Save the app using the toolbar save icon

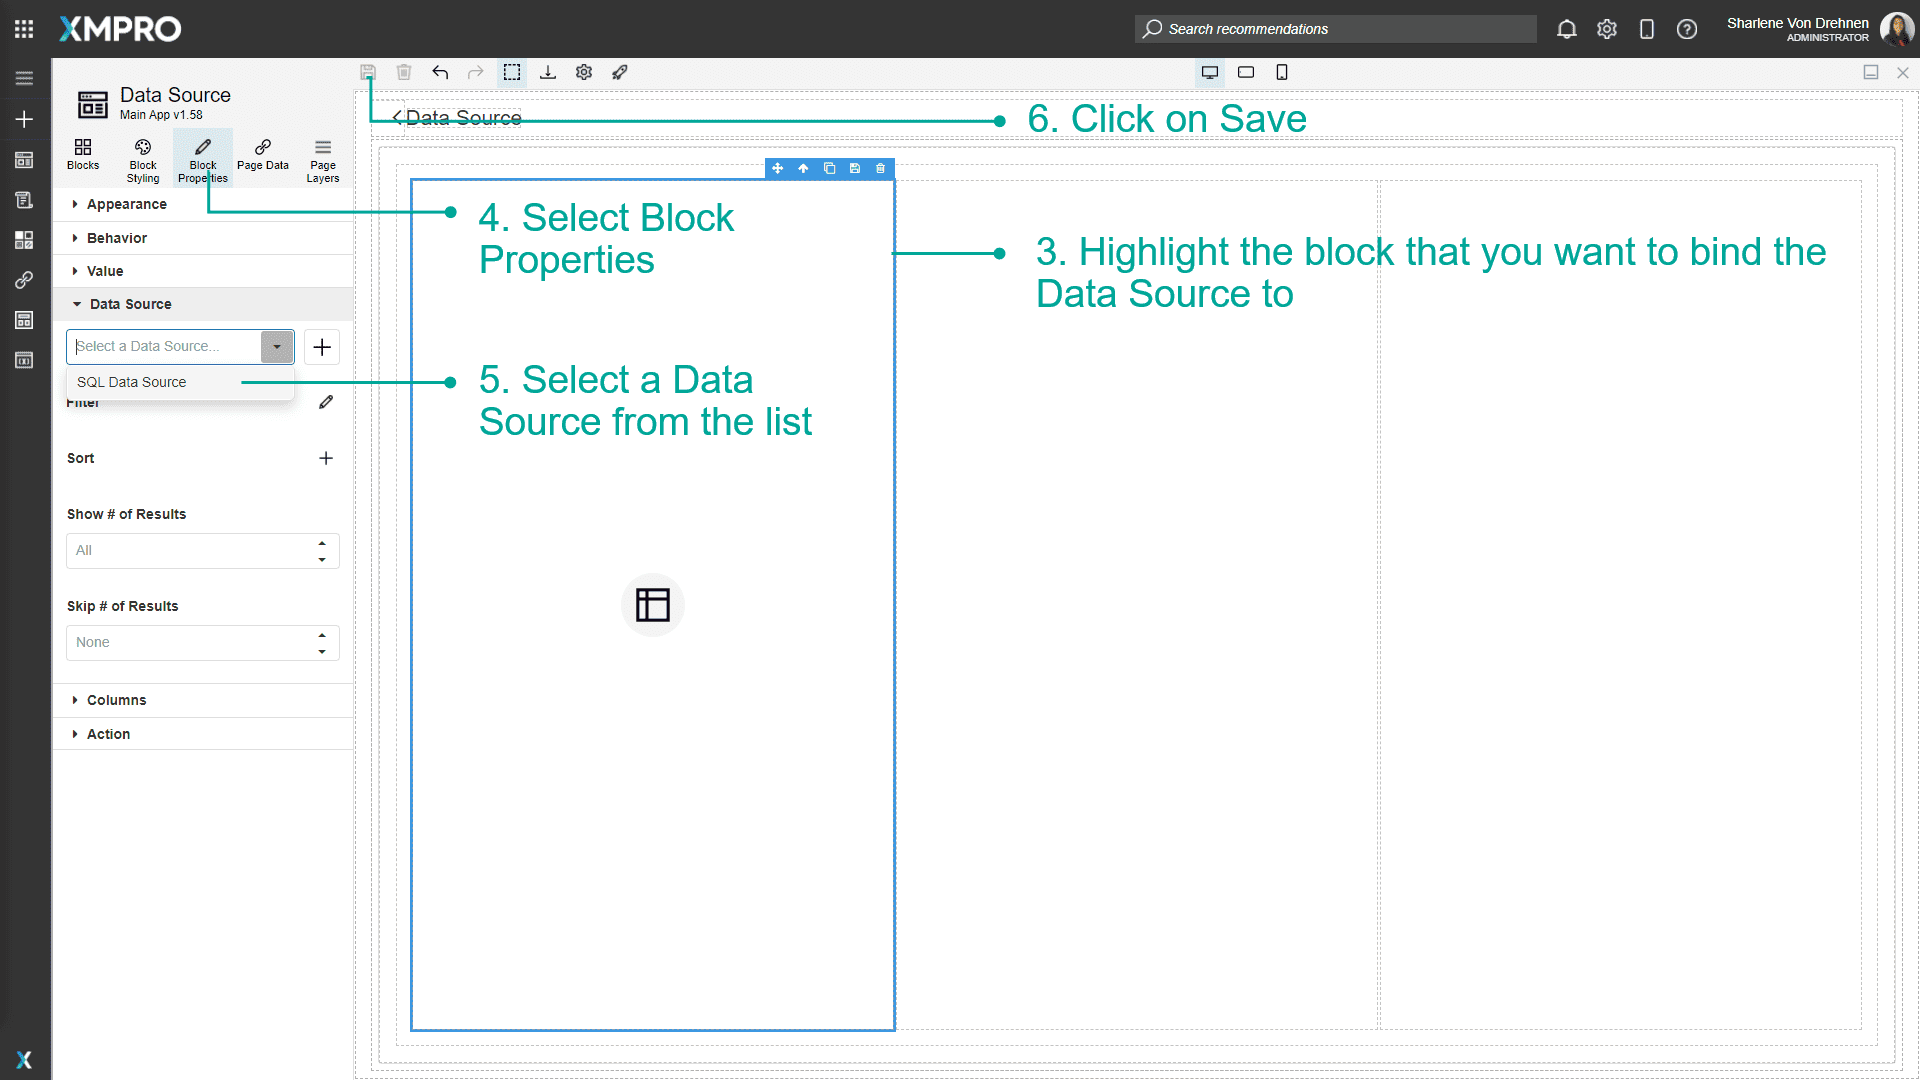point(368,72)
